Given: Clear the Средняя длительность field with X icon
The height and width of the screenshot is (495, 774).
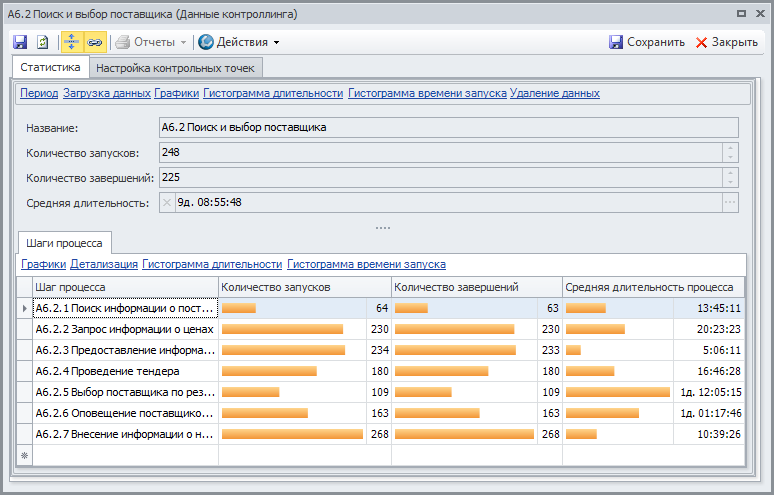Looking at the screenshot, I should (x=167, y=202).
